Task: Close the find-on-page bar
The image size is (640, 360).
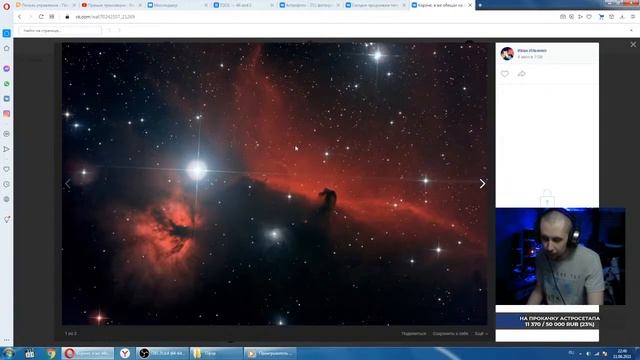Action: tap(631, 30)
